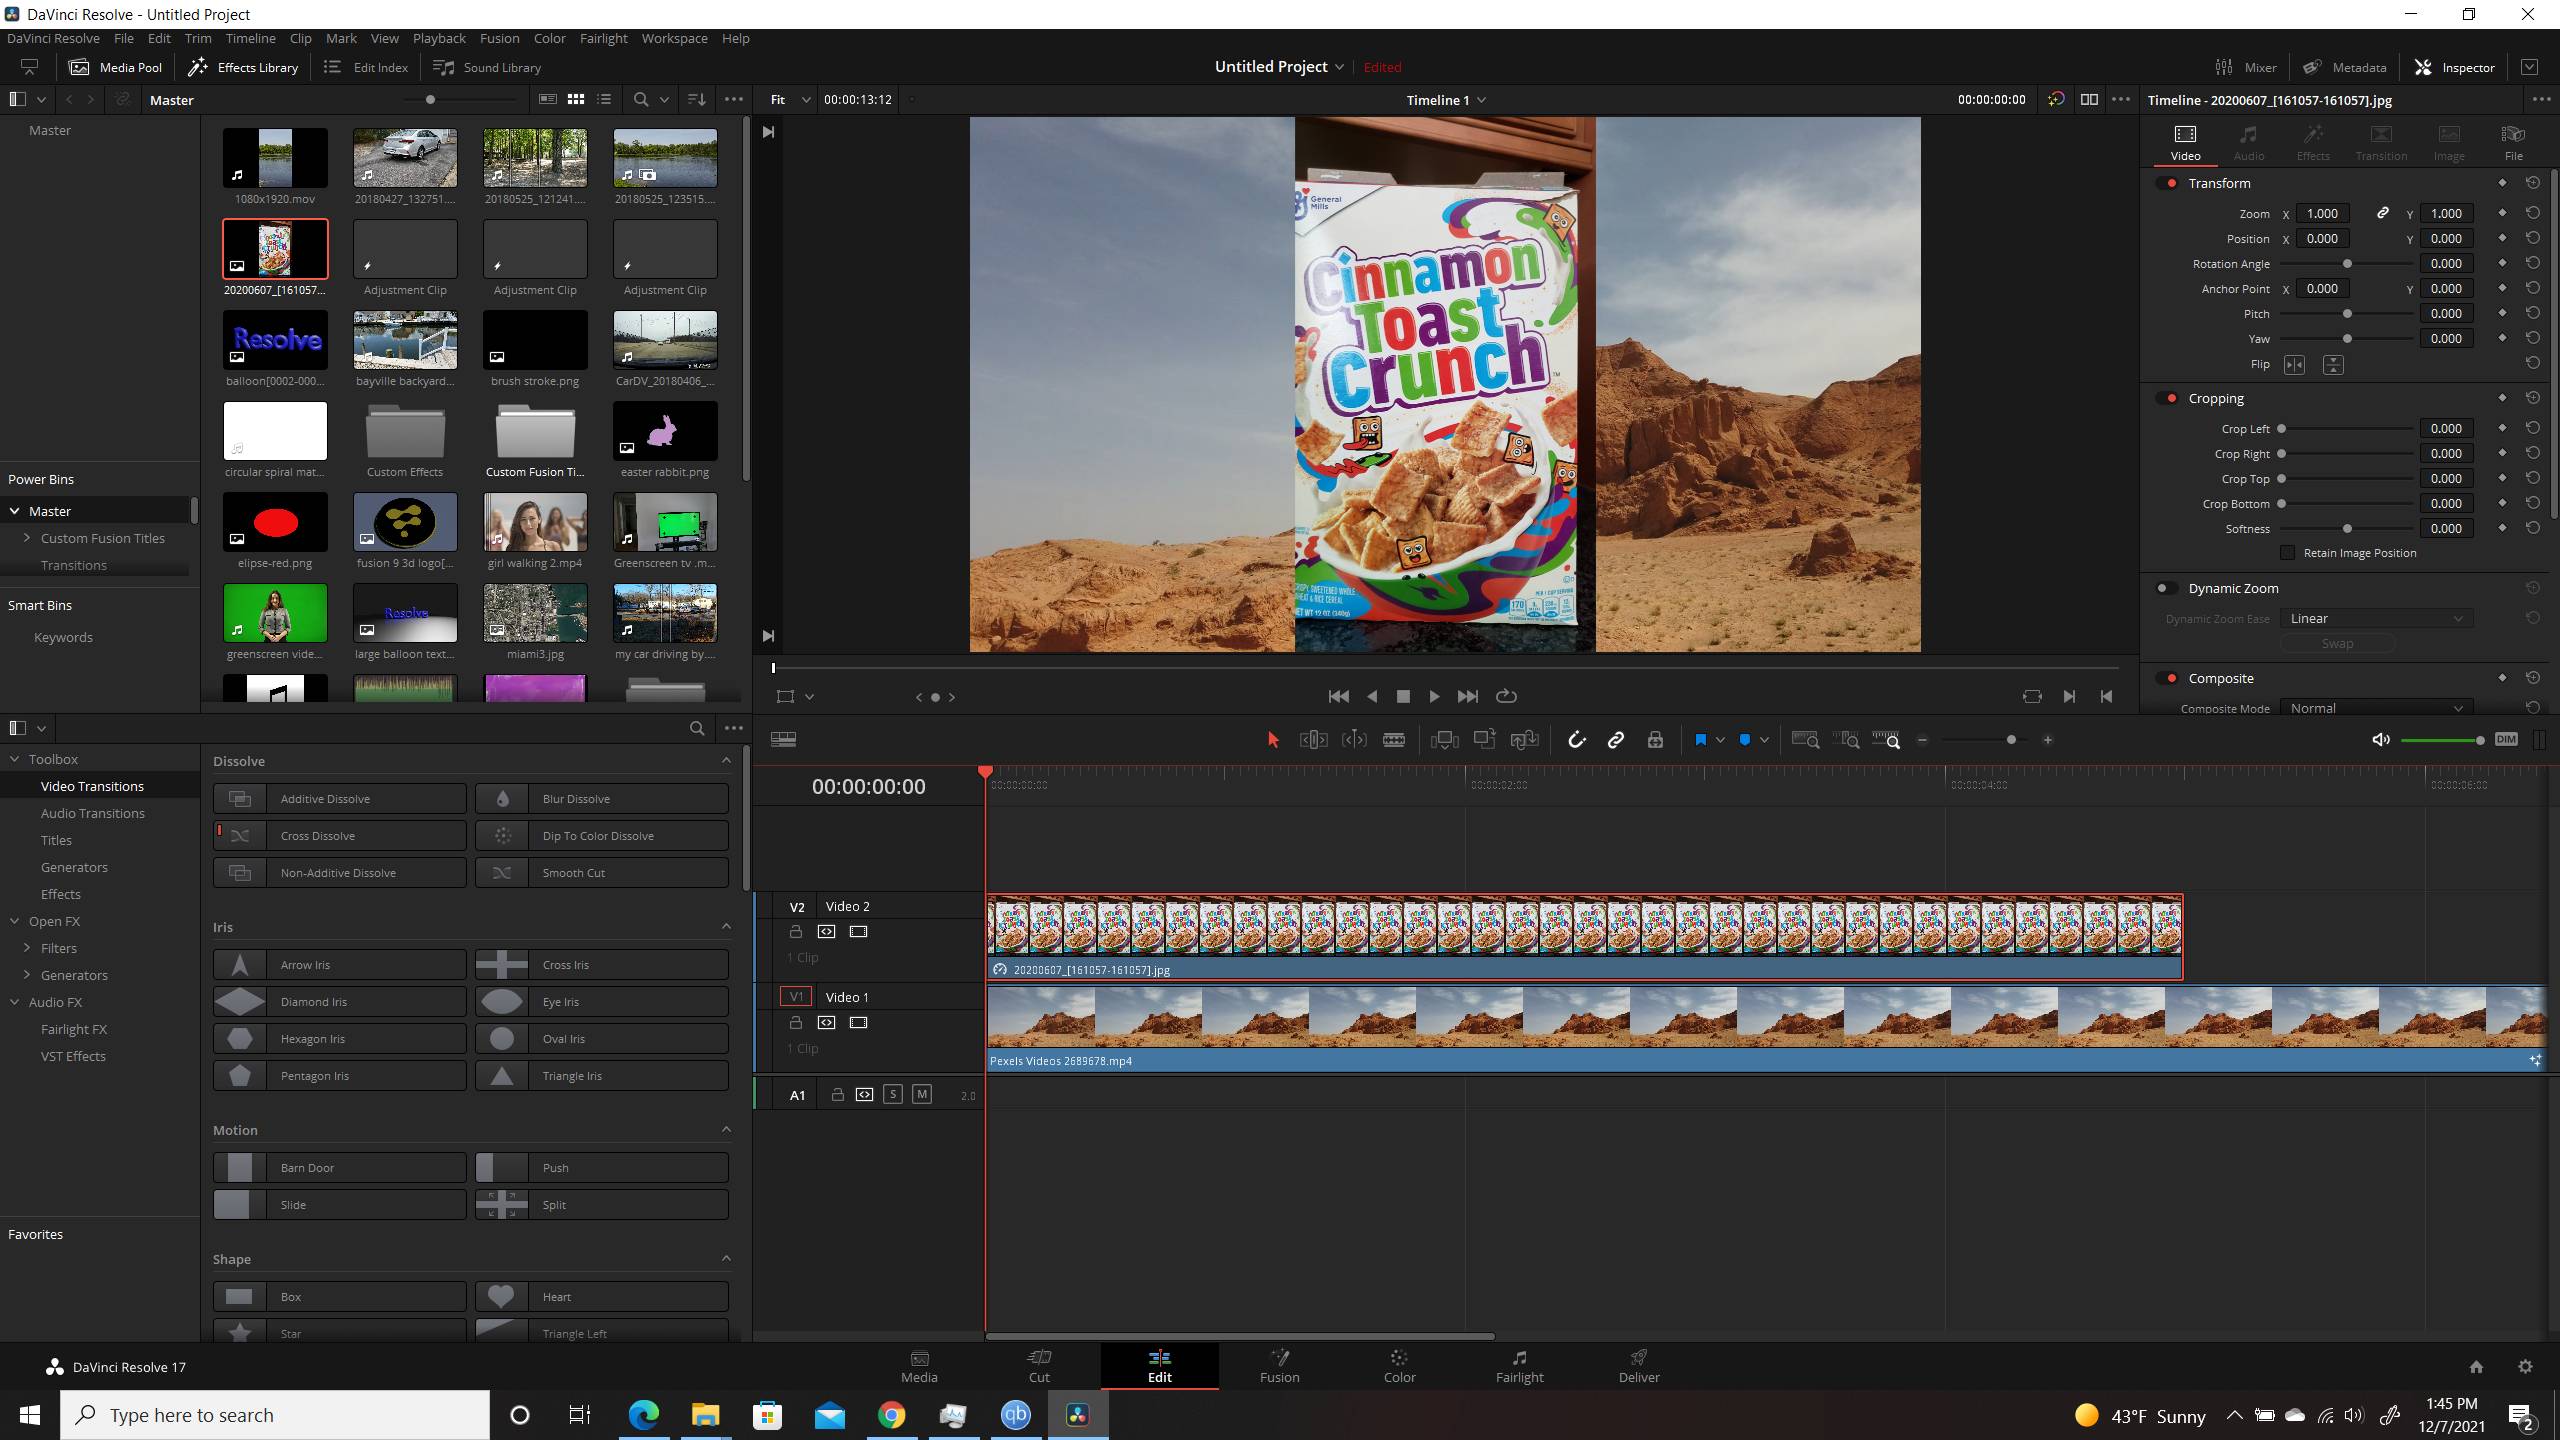2560x1440 pixels.
Task: Select the arrow Selection Mode tool
Action: click(x=1272, y=740)
